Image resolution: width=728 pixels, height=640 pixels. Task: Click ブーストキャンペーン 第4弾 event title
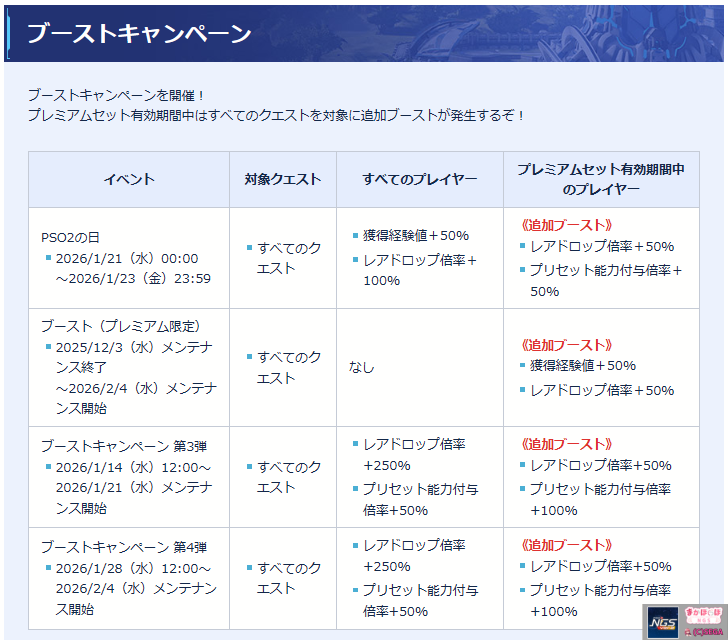coord(125,547)
